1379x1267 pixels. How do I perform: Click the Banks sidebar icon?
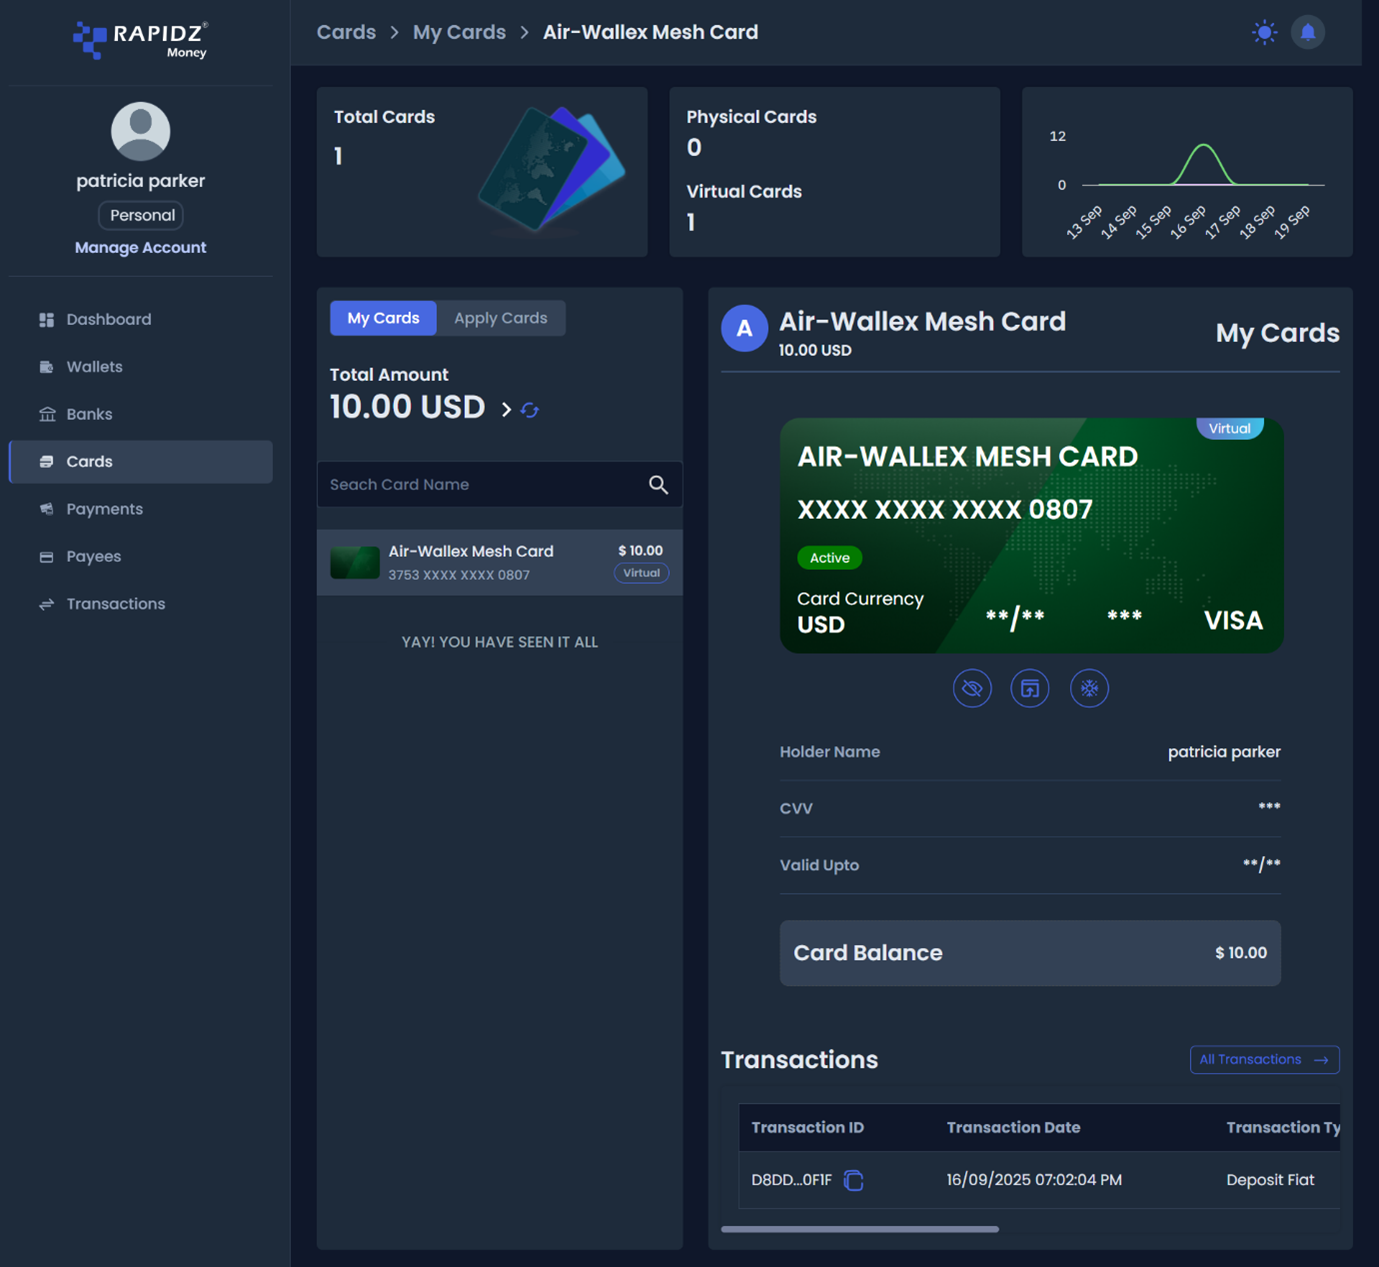pos(46,414)
